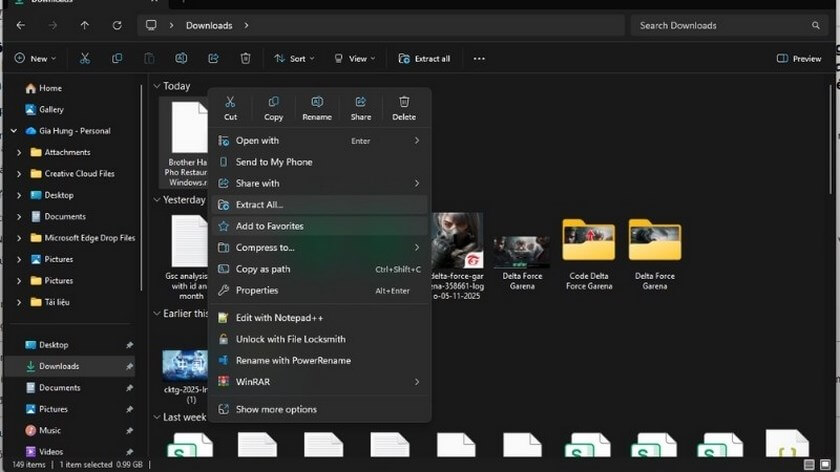840x472 pixels.
Task: Click the Copy icon in context menu
Action: (x=273, y=102)
